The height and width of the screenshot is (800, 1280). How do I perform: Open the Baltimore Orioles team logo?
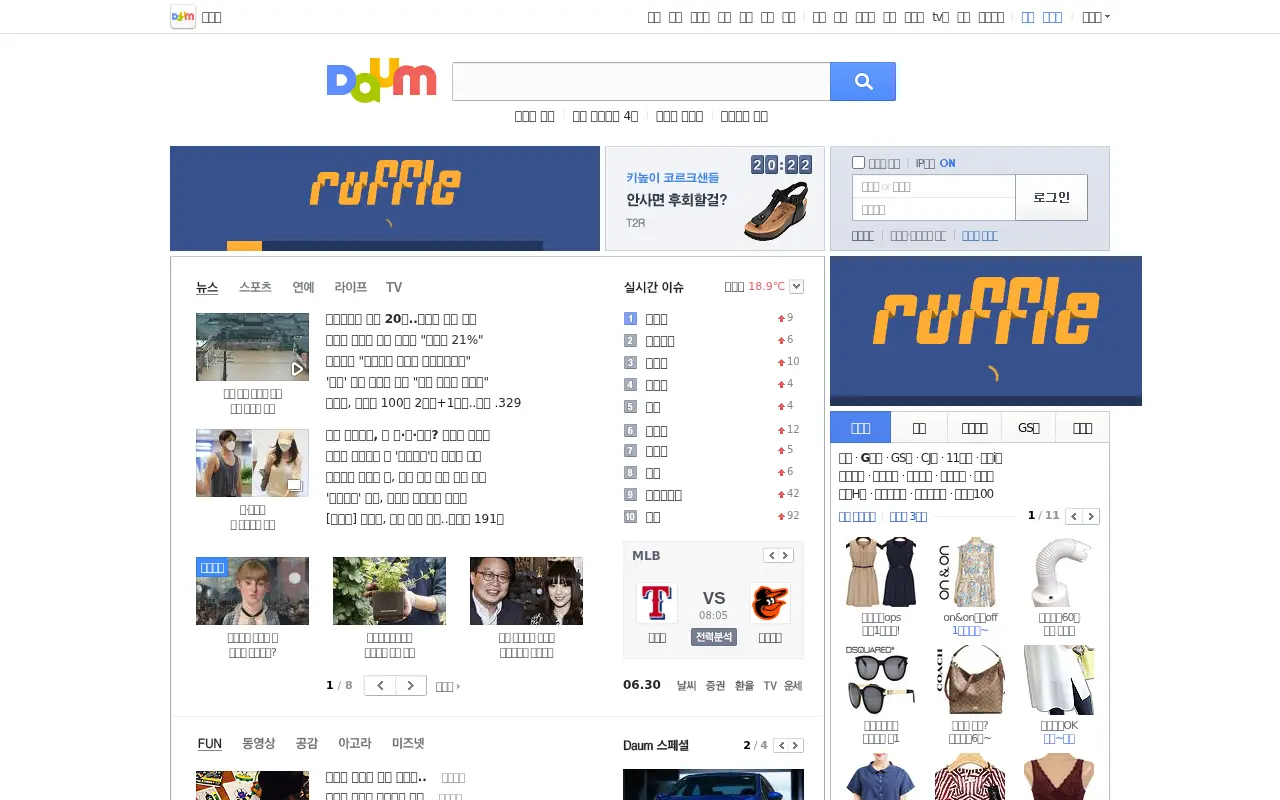[x=770, y=603]
